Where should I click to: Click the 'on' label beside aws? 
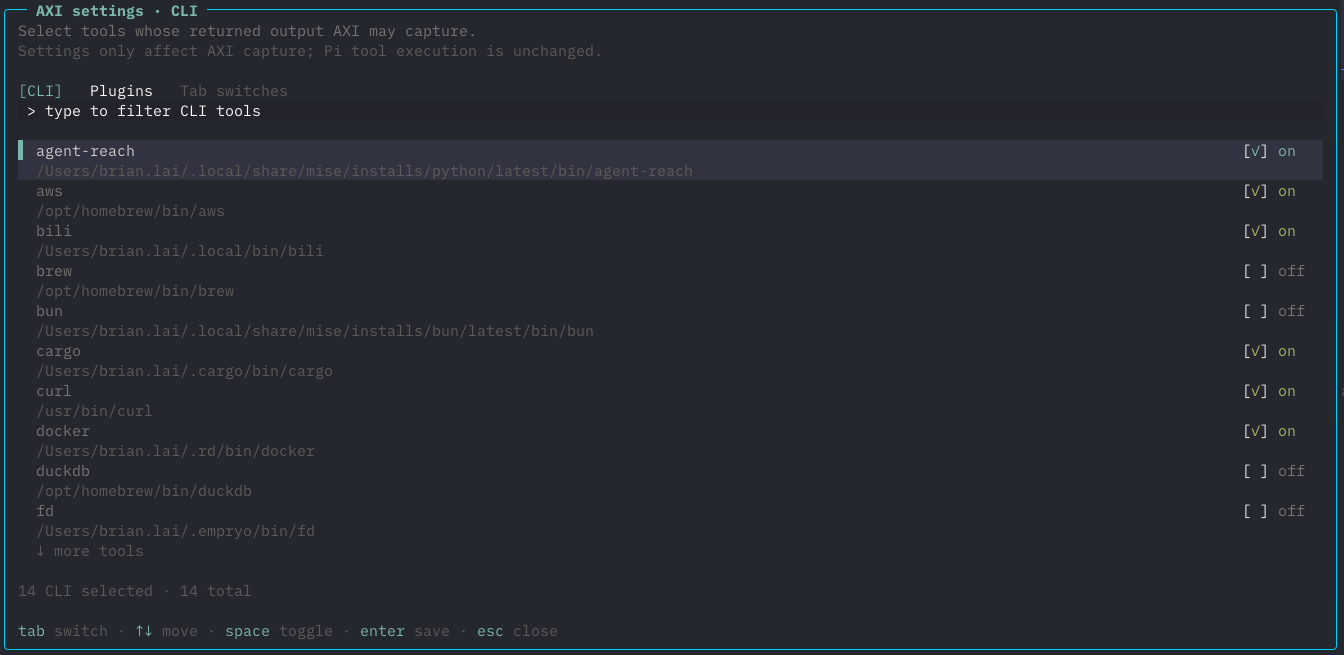[1287, 191]
